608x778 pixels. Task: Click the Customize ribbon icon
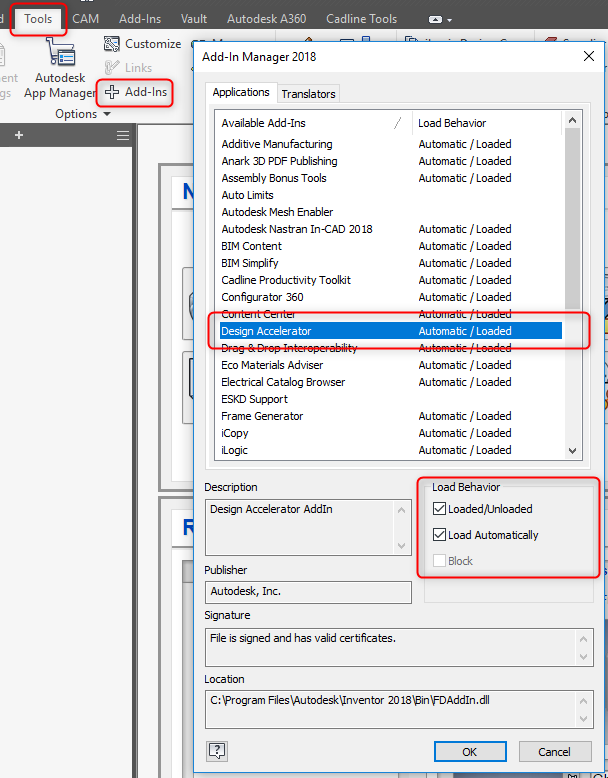[x=112, y=44]
